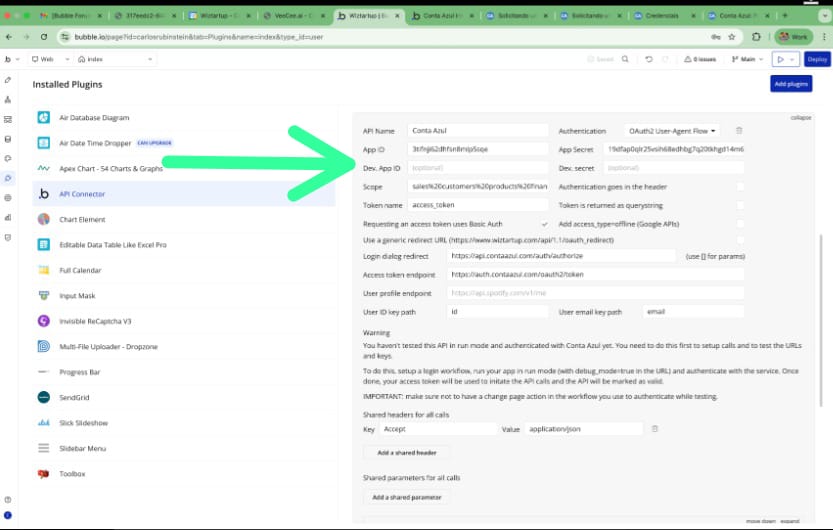Click the Air Database Diagram plugin icon

(x=44, y=117)
